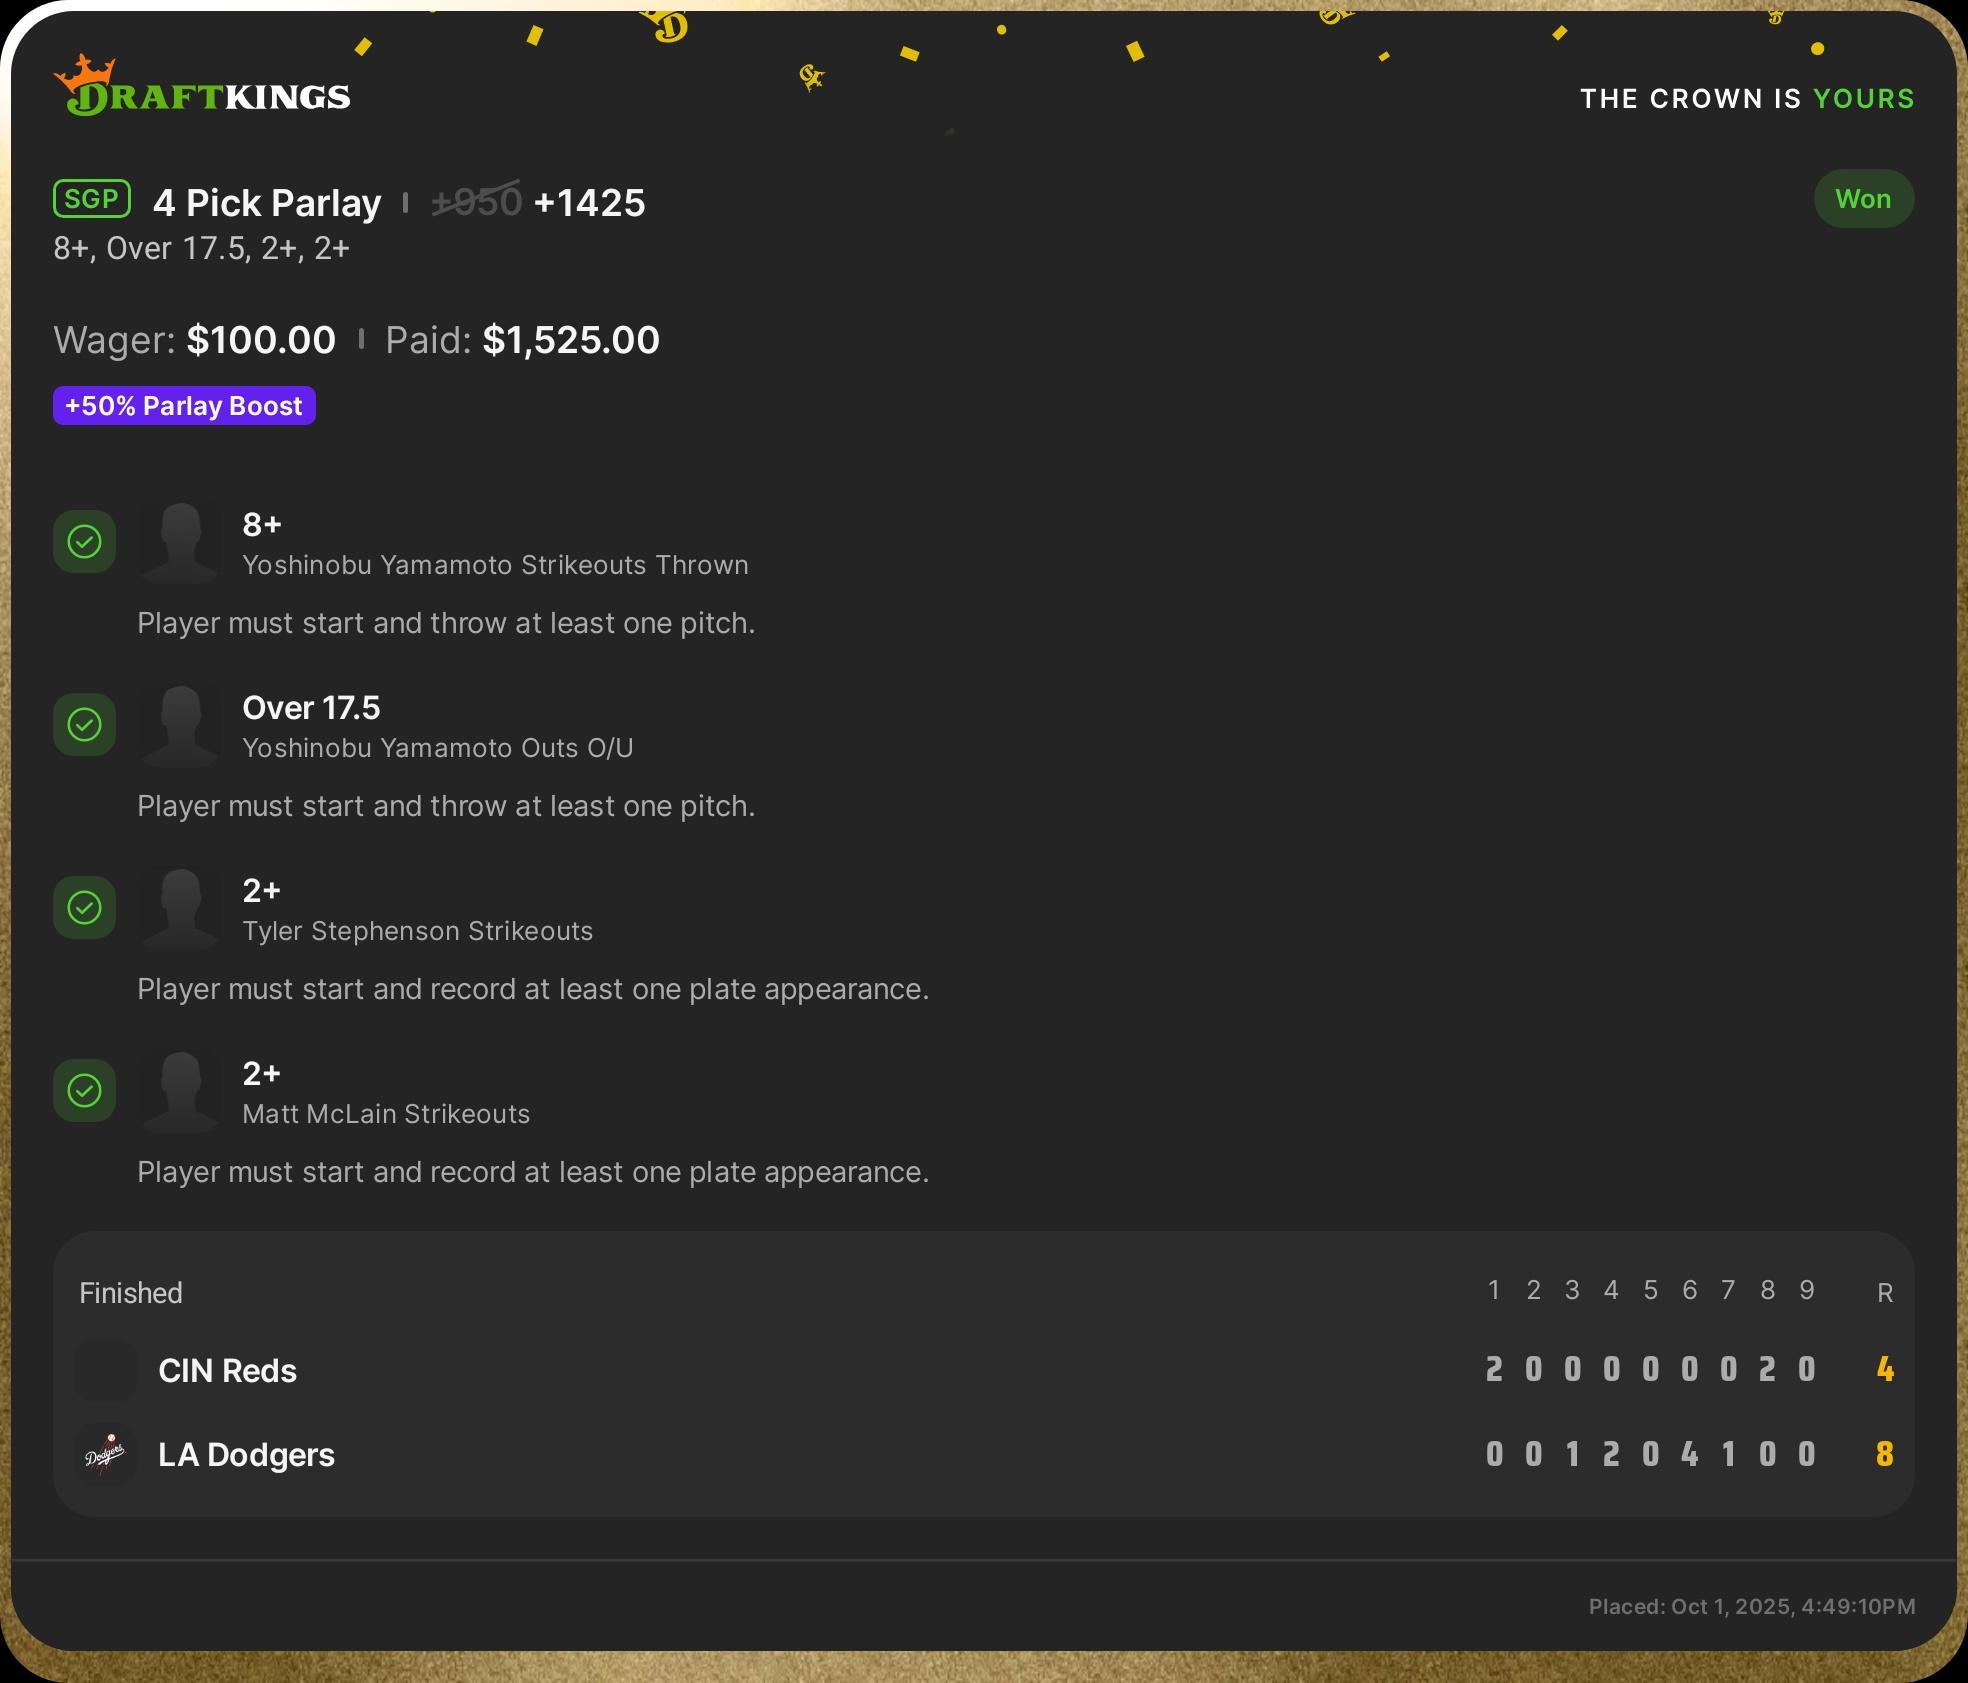The width and height of the screenshot is (1968, 1683).
Task: Click the Finished game status label
Action: point(131,1293)
